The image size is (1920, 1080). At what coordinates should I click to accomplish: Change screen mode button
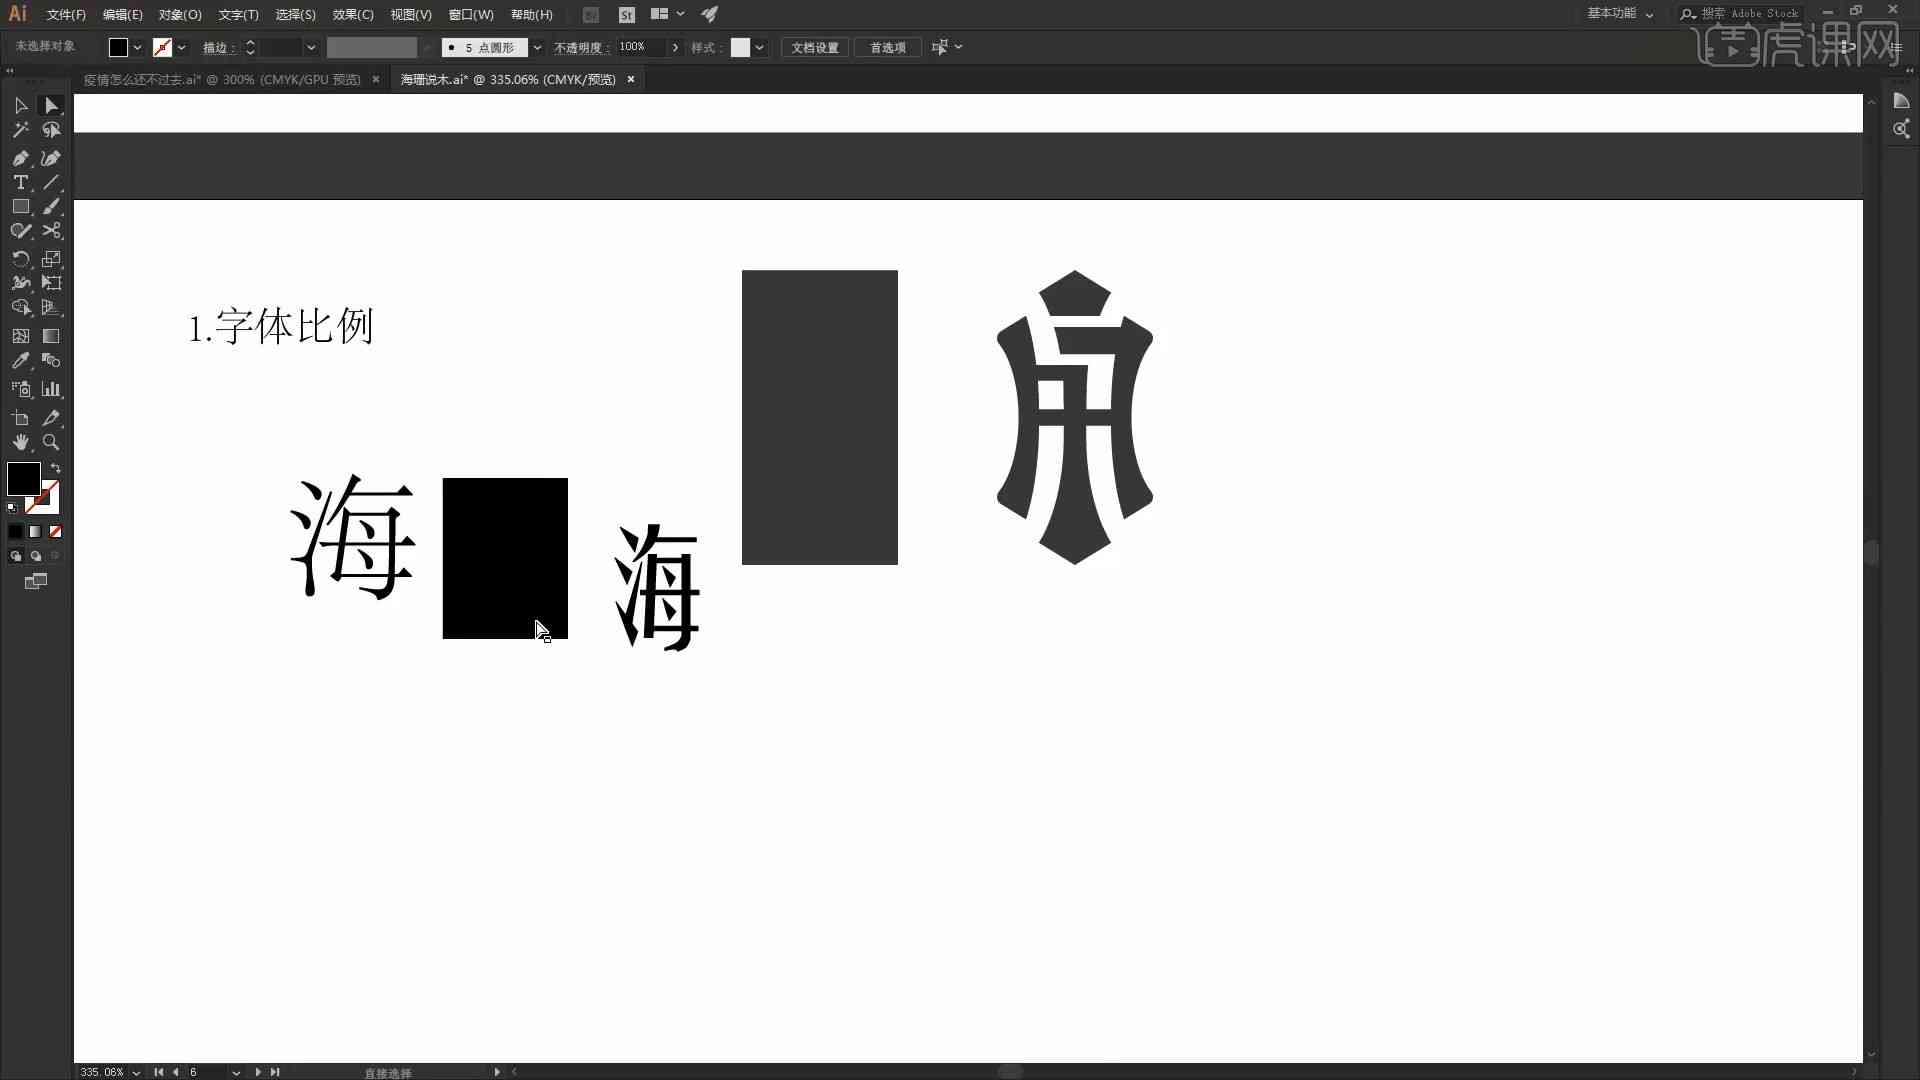35,581
